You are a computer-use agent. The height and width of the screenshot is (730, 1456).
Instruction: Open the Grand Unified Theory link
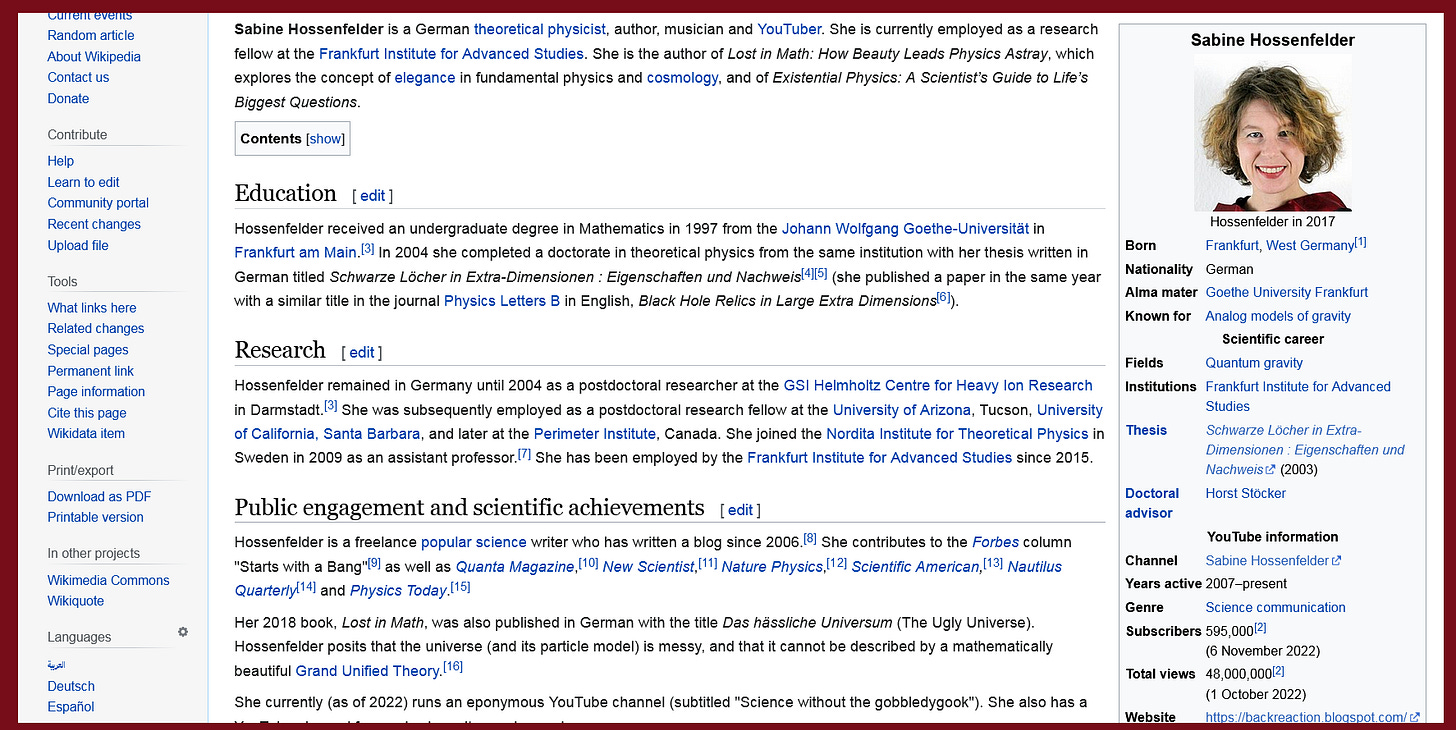[367, 671]
